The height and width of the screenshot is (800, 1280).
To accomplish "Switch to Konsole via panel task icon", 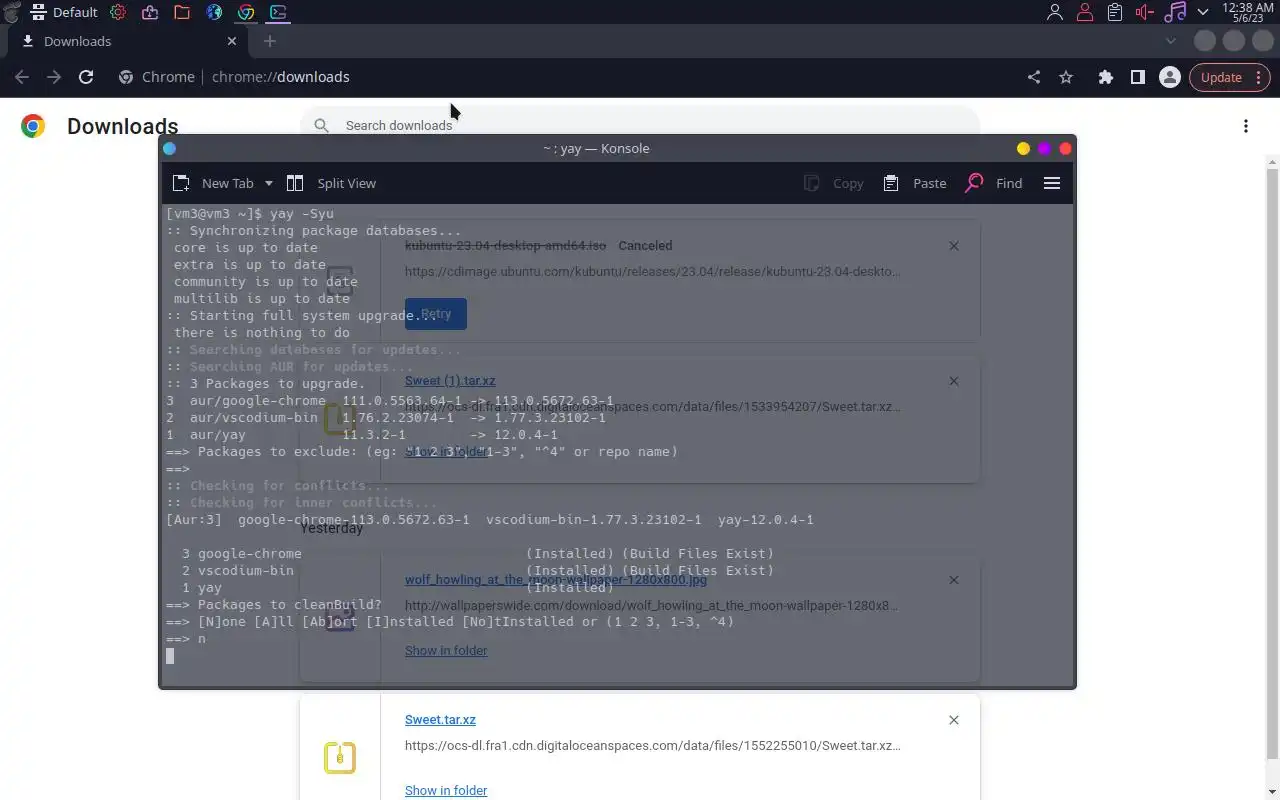I will click(278, 12).
